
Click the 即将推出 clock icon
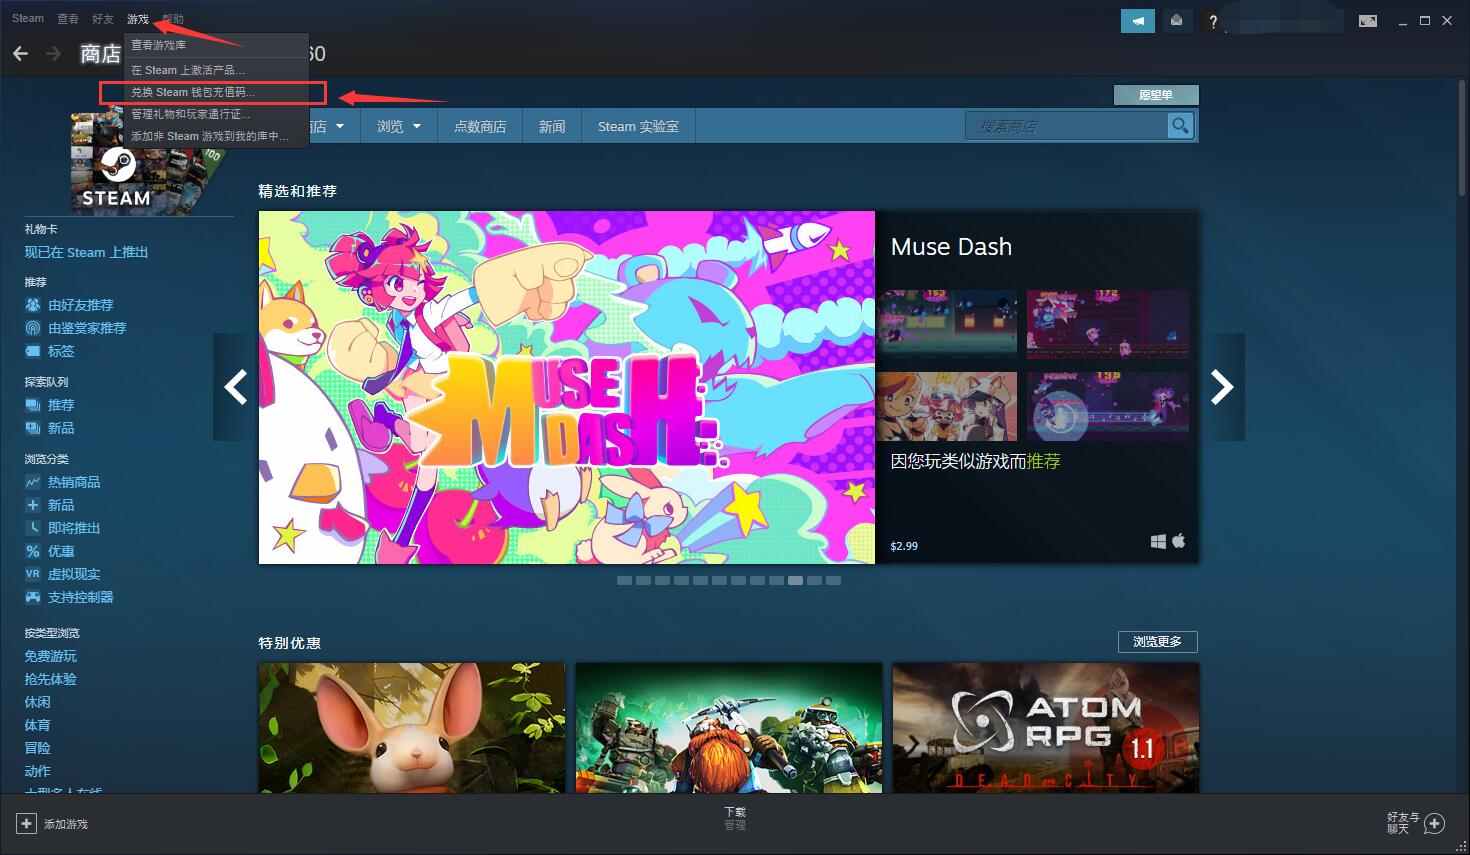pos(33,528)
